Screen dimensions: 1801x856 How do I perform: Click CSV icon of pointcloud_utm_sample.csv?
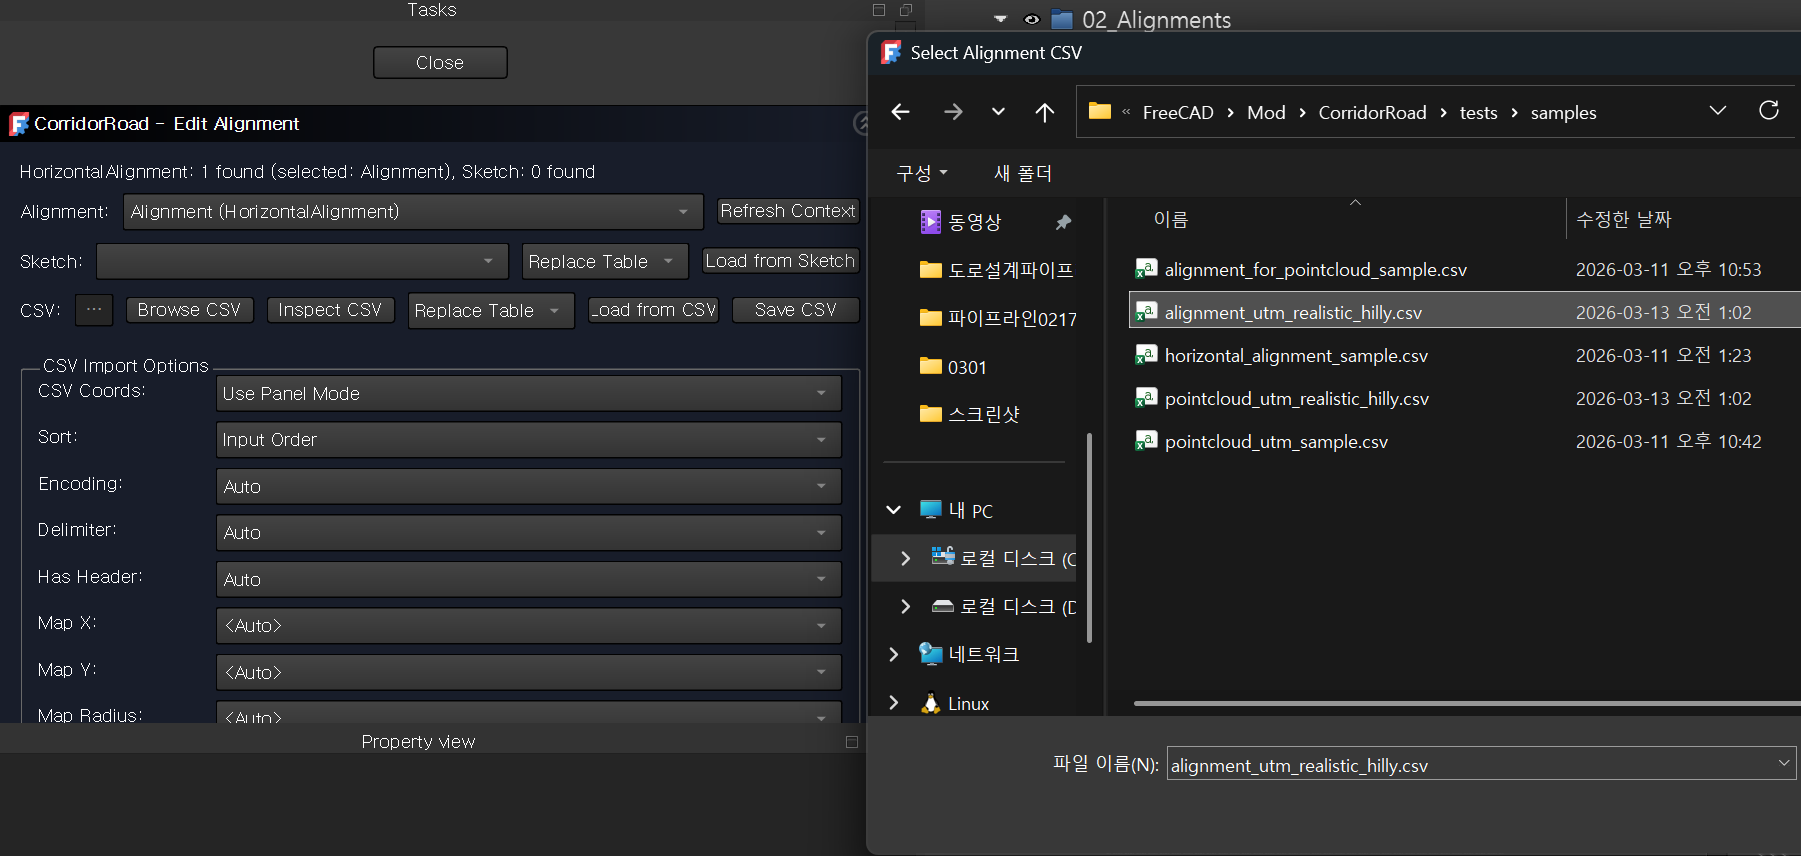(1146, 441)
